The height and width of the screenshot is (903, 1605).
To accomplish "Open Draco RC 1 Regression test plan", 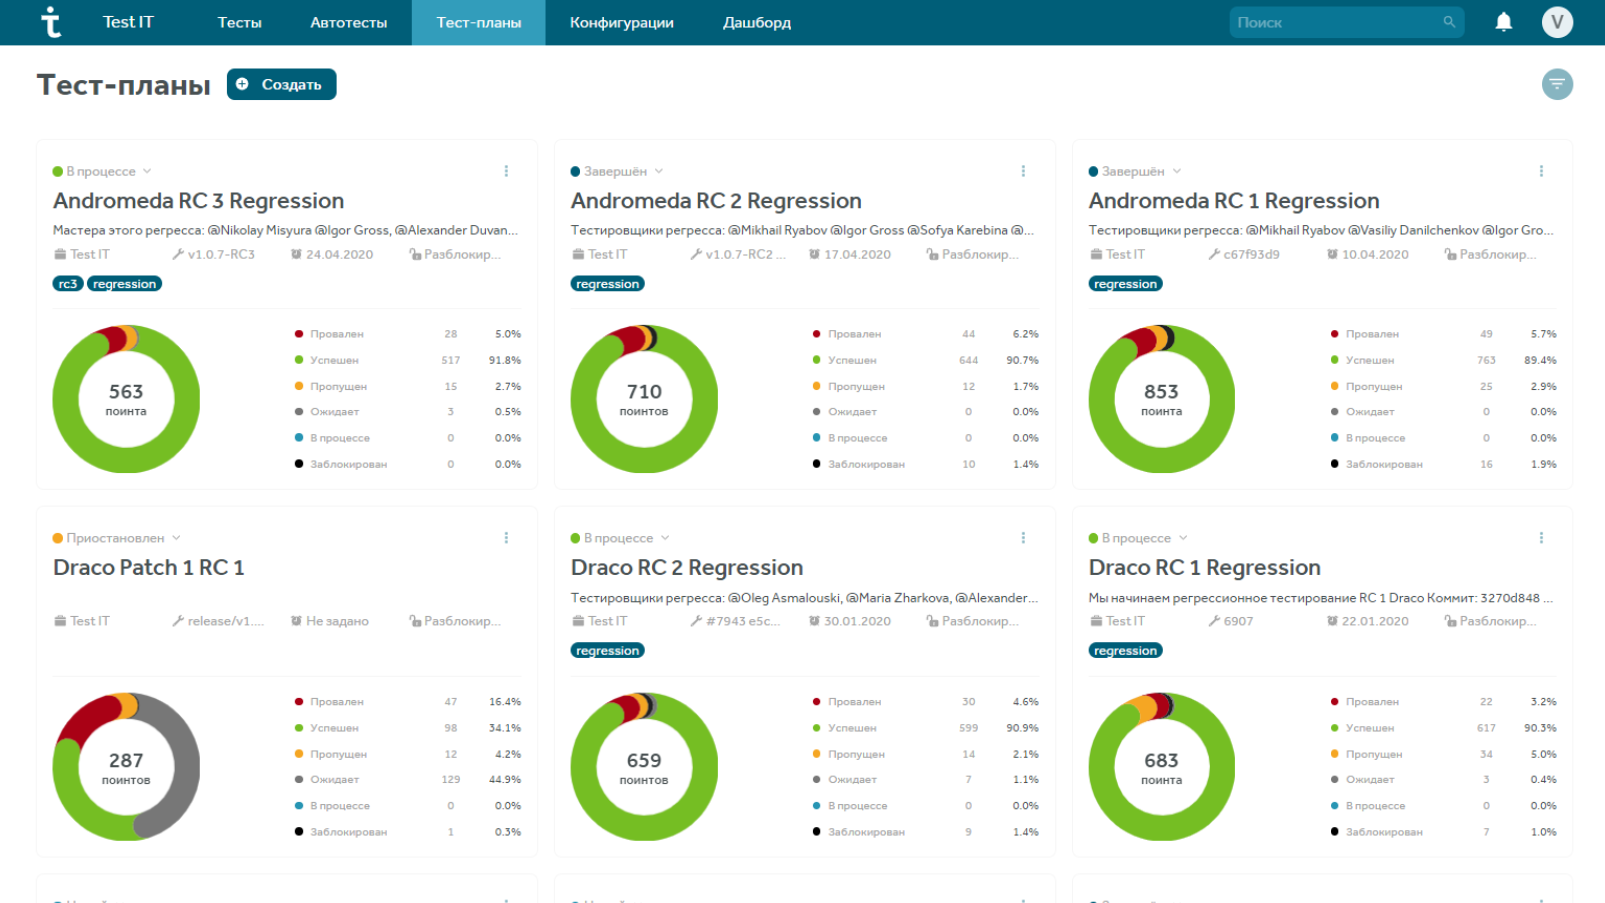I will pos(1205,568).
